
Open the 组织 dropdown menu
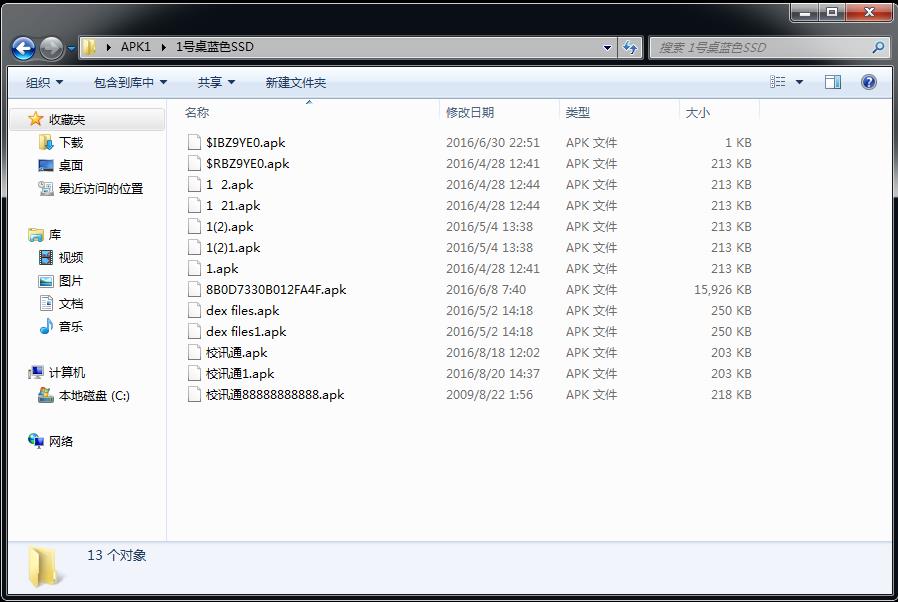pyautogui.click(x=44, y=82)
